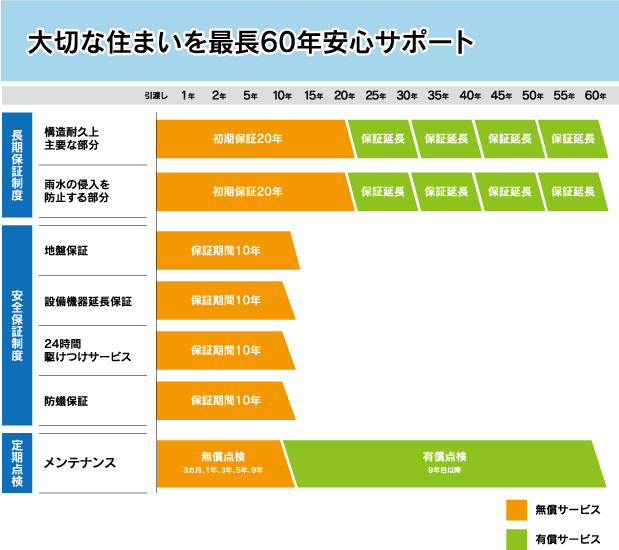Click 保証延長 block under 25年 in 雨水の侵入 row
The height and width of the screenshot is (550, 619).
[383, 191]
